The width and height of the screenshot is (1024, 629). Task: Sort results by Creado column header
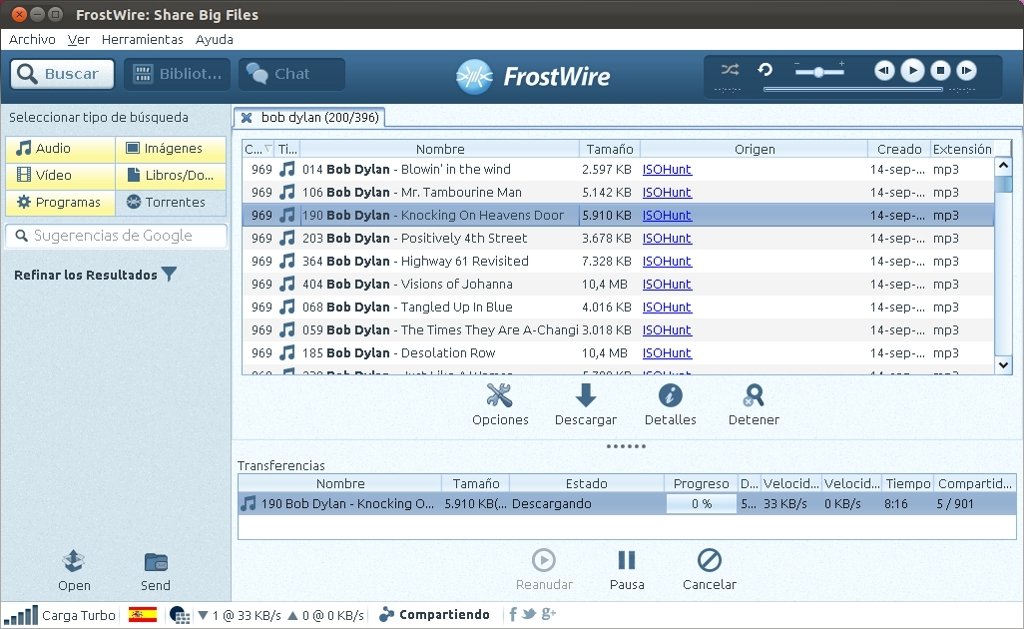tap(899, 149)
